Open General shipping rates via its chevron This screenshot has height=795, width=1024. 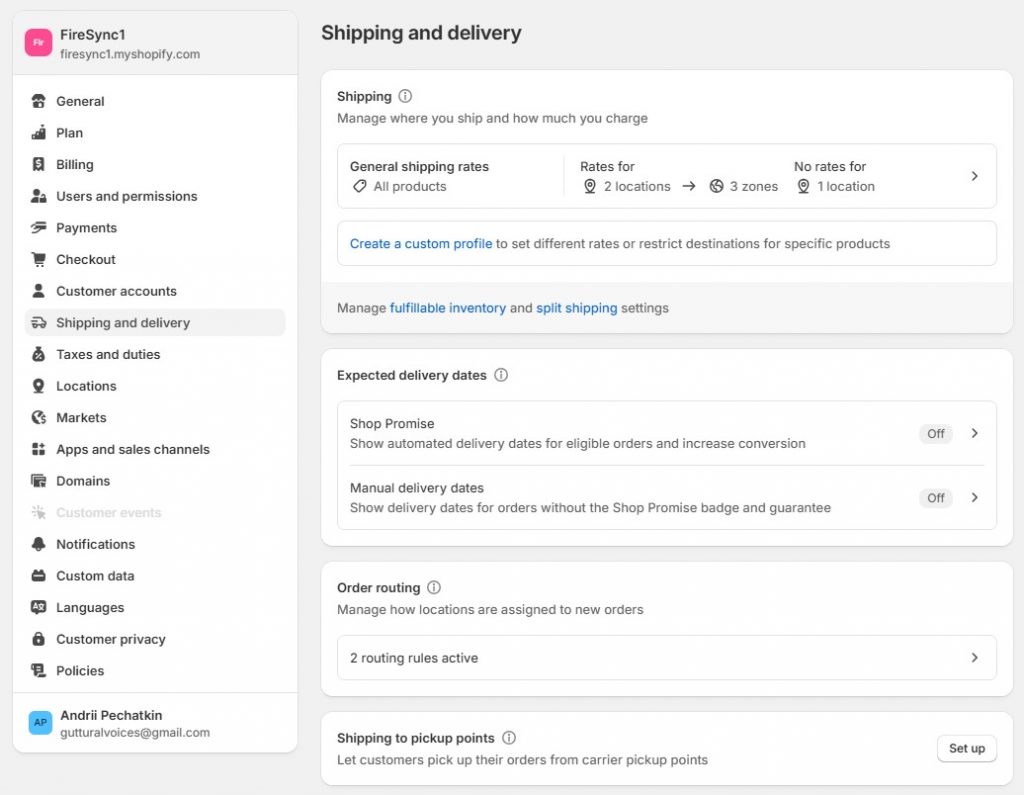974,176
